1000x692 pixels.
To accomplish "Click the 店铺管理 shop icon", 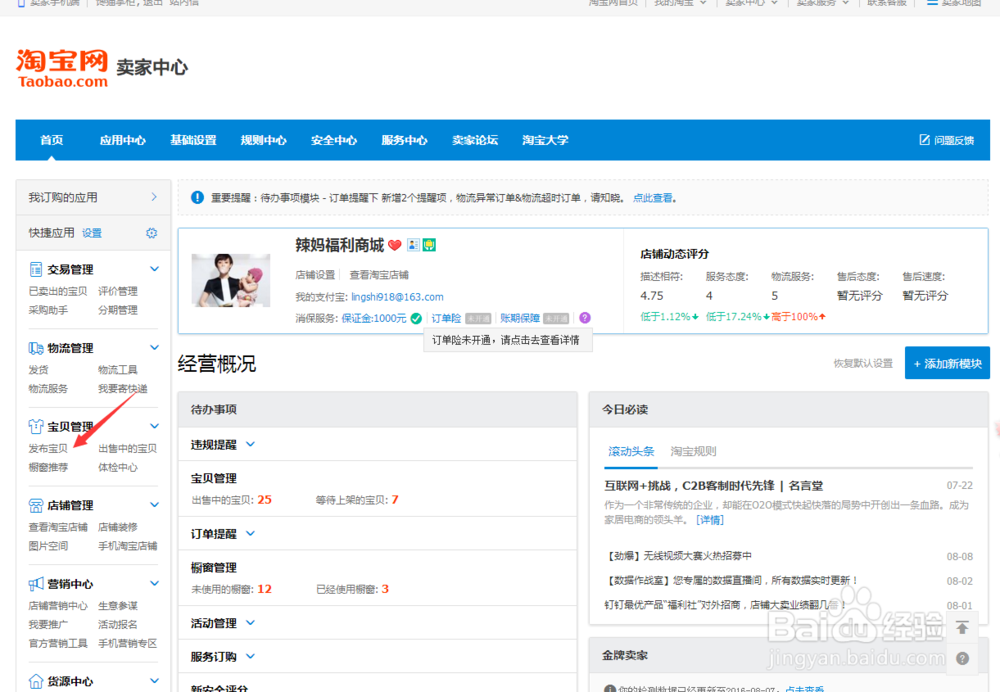I will coord(36,505).
